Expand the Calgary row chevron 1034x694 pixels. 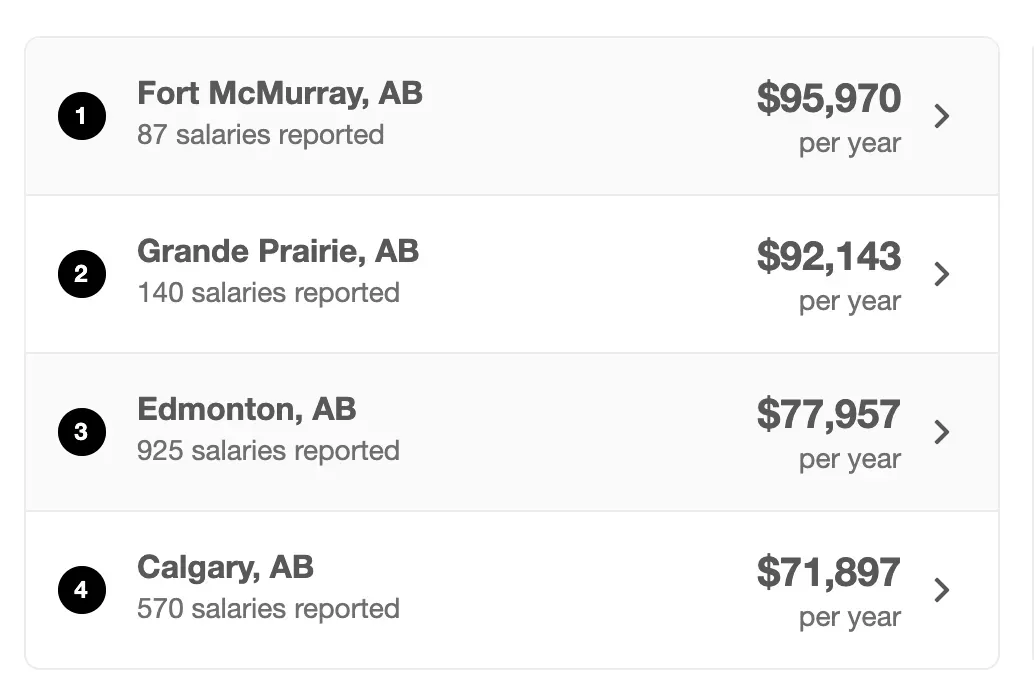point(942,590)
